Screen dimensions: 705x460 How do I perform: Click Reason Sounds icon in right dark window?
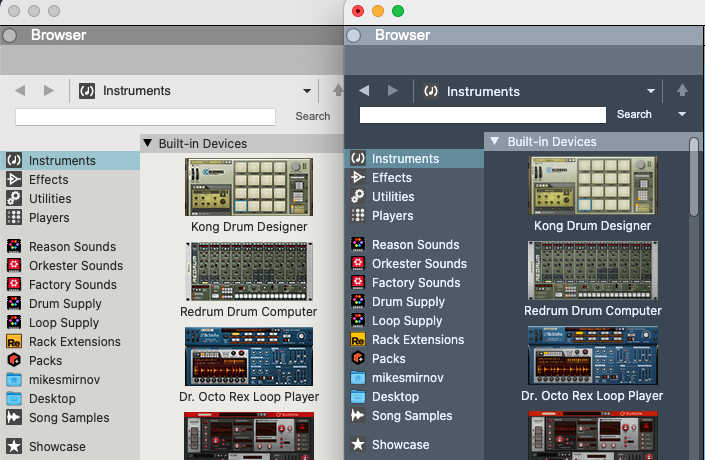[x=358, y=245]
